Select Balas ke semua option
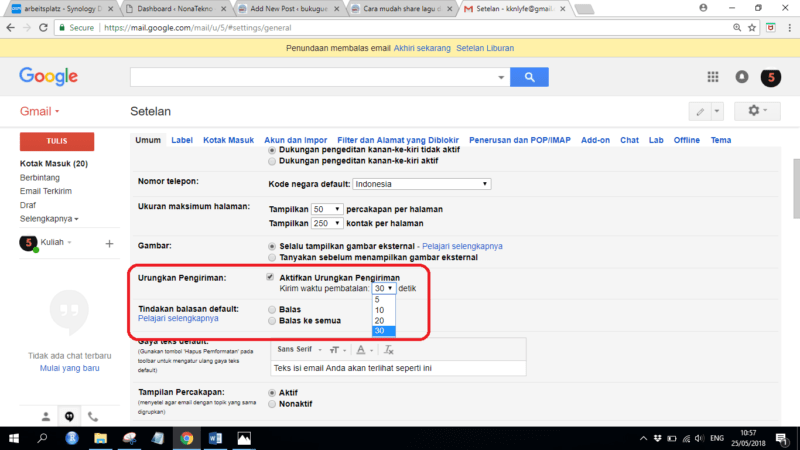Screen dimensions: 800x450 (272, 321)
